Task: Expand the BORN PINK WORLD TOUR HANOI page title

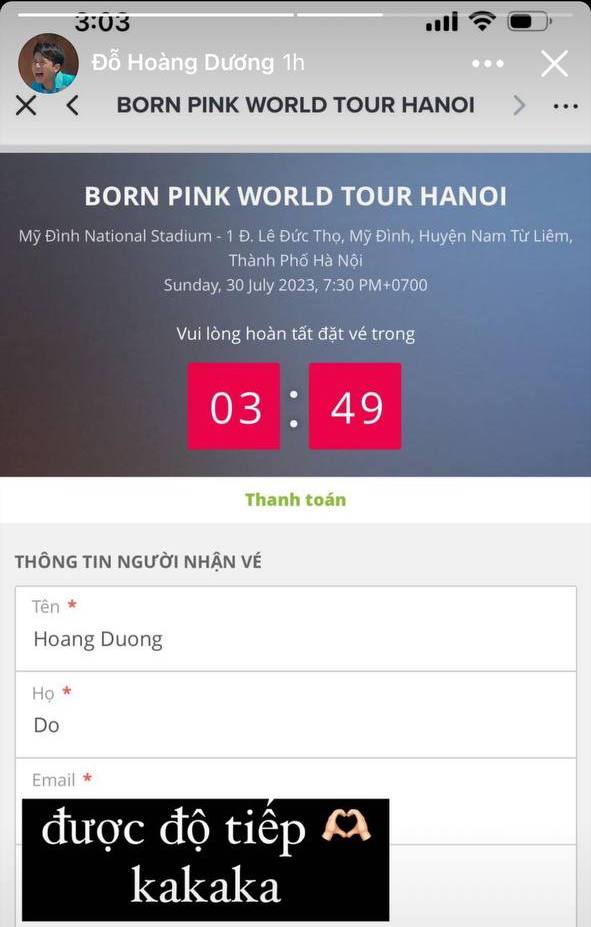Action: point(295,105)
